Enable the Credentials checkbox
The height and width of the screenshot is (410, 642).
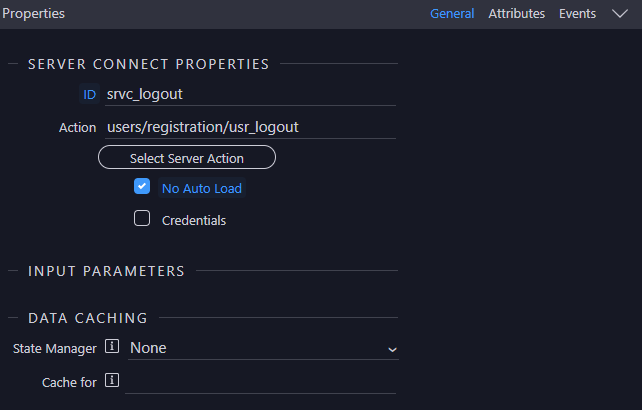(142, 218)
